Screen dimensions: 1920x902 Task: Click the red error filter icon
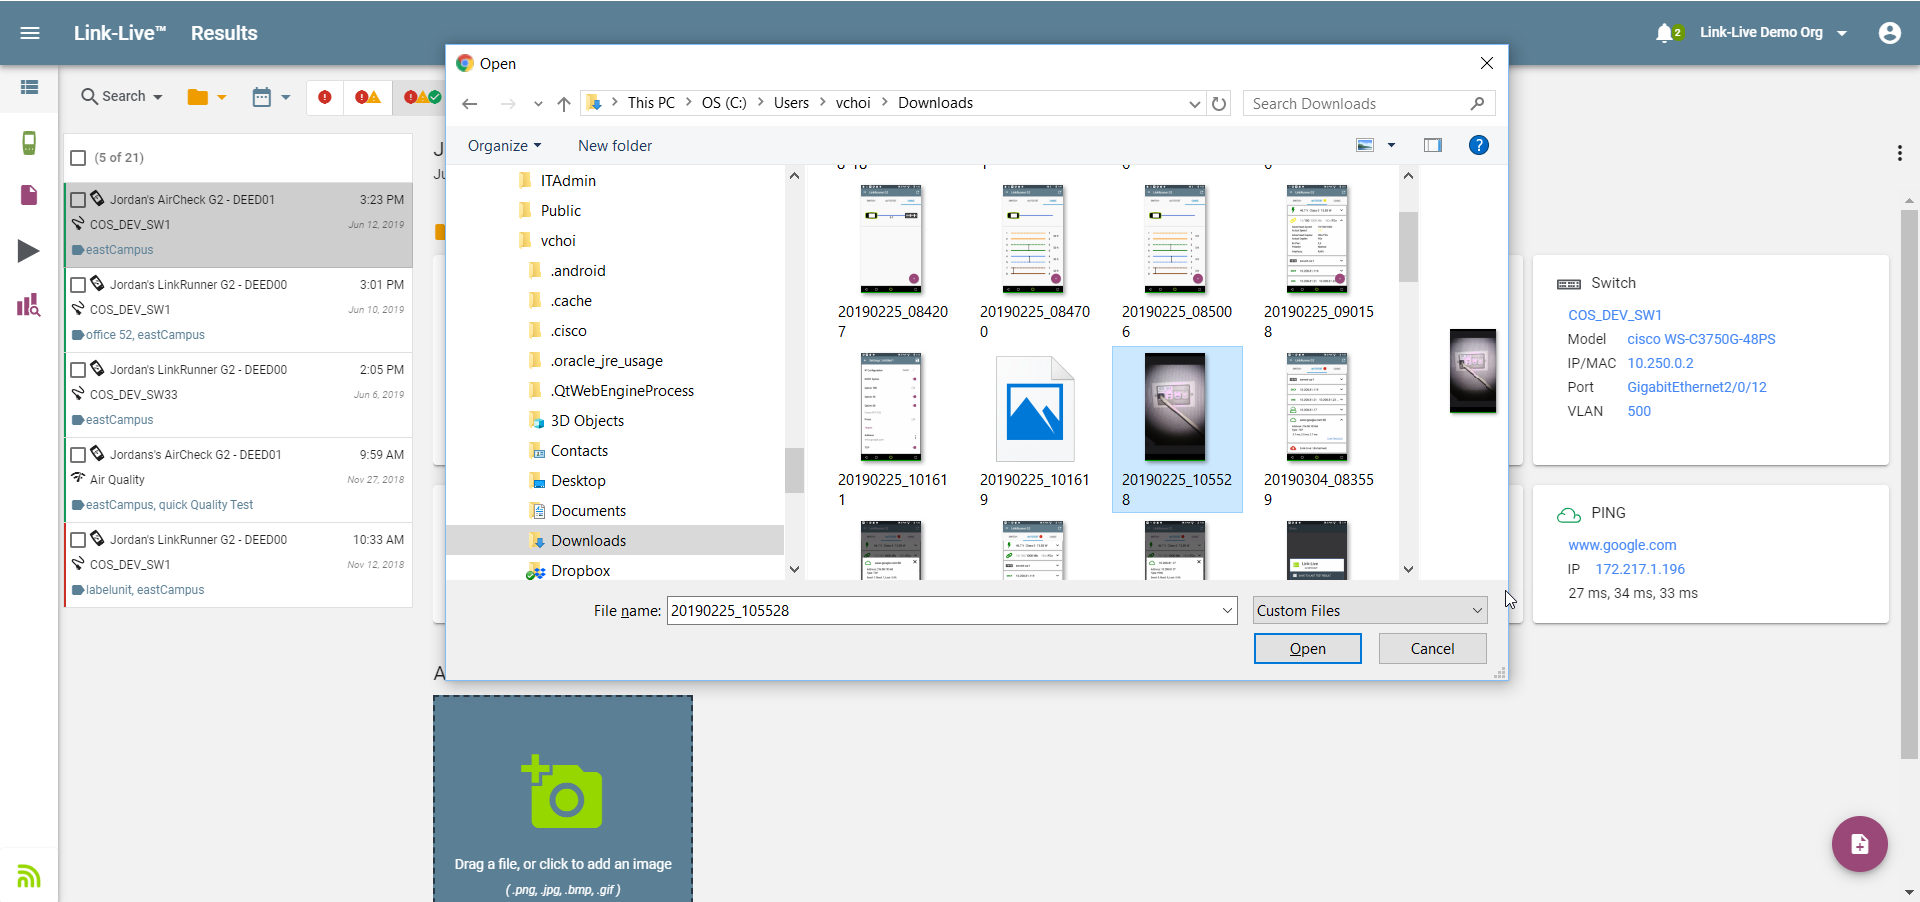(325, 97)
